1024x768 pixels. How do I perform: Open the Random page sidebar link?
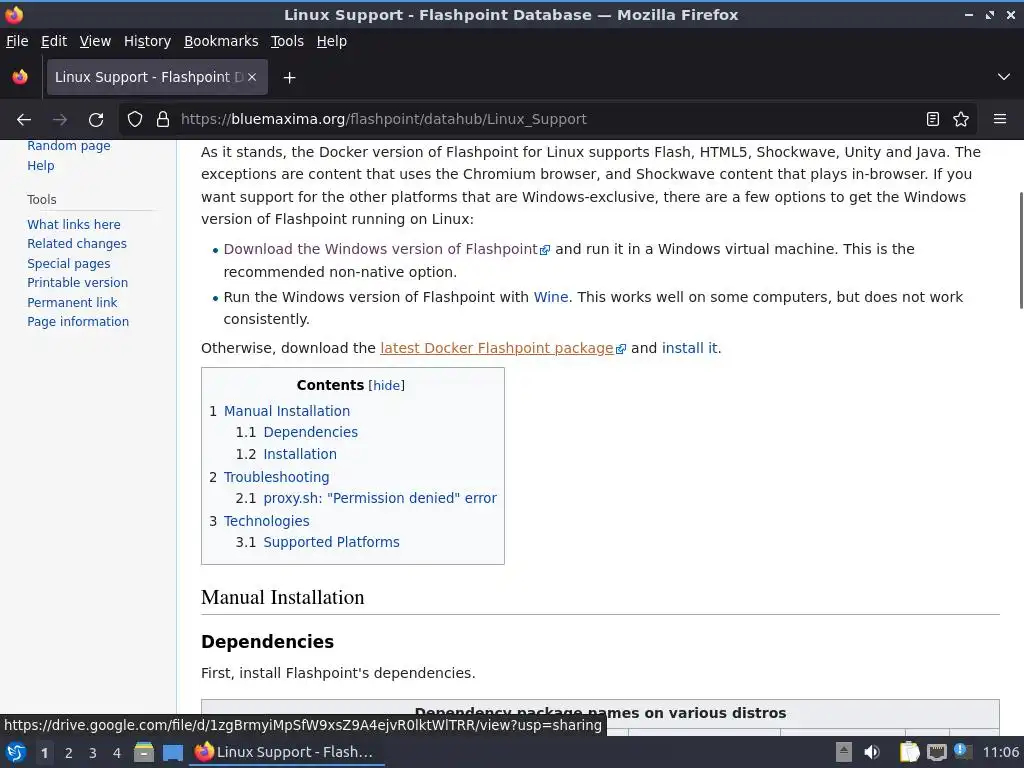point(69,146)
